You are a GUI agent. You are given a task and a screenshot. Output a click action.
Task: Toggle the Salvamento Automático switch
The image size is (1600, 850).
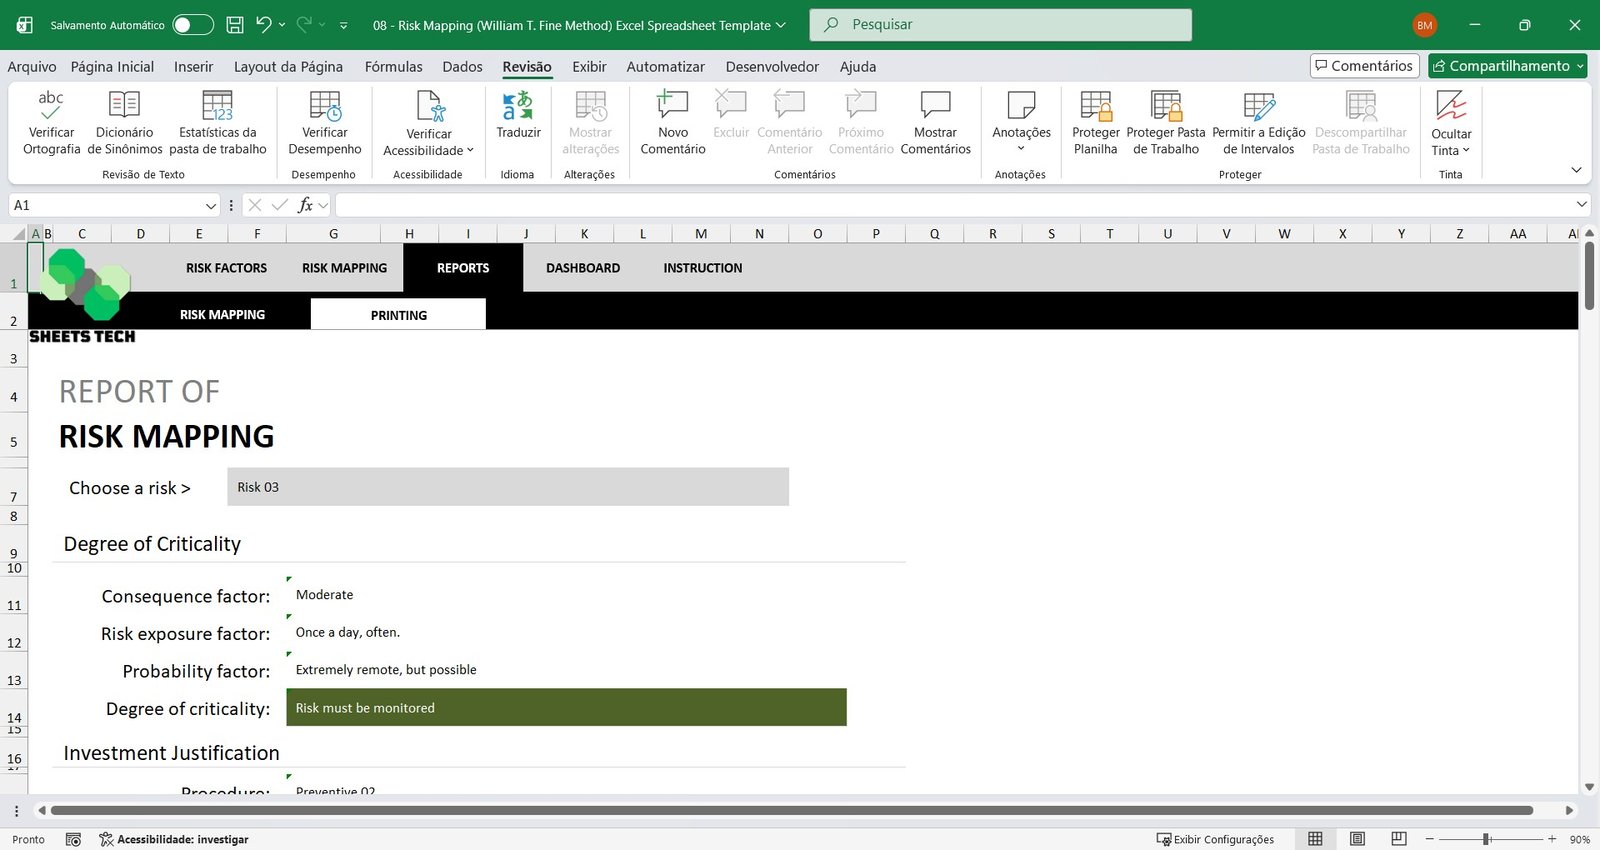[x=192, y=25]
